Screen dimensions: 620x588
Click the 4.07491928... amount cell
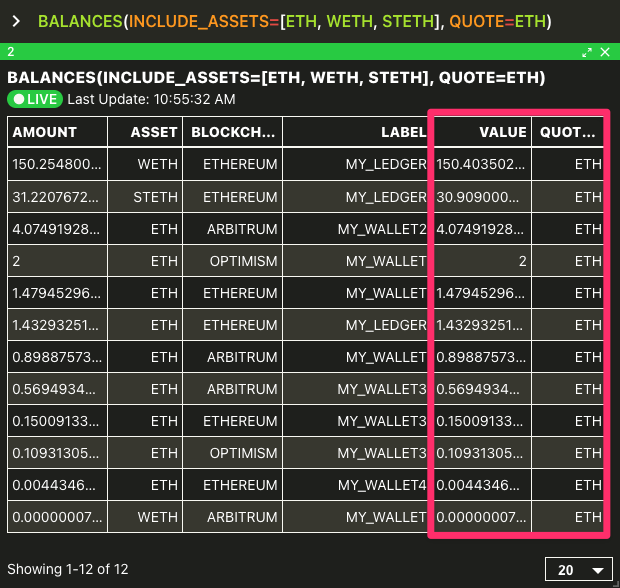click(x=57, y=229)
